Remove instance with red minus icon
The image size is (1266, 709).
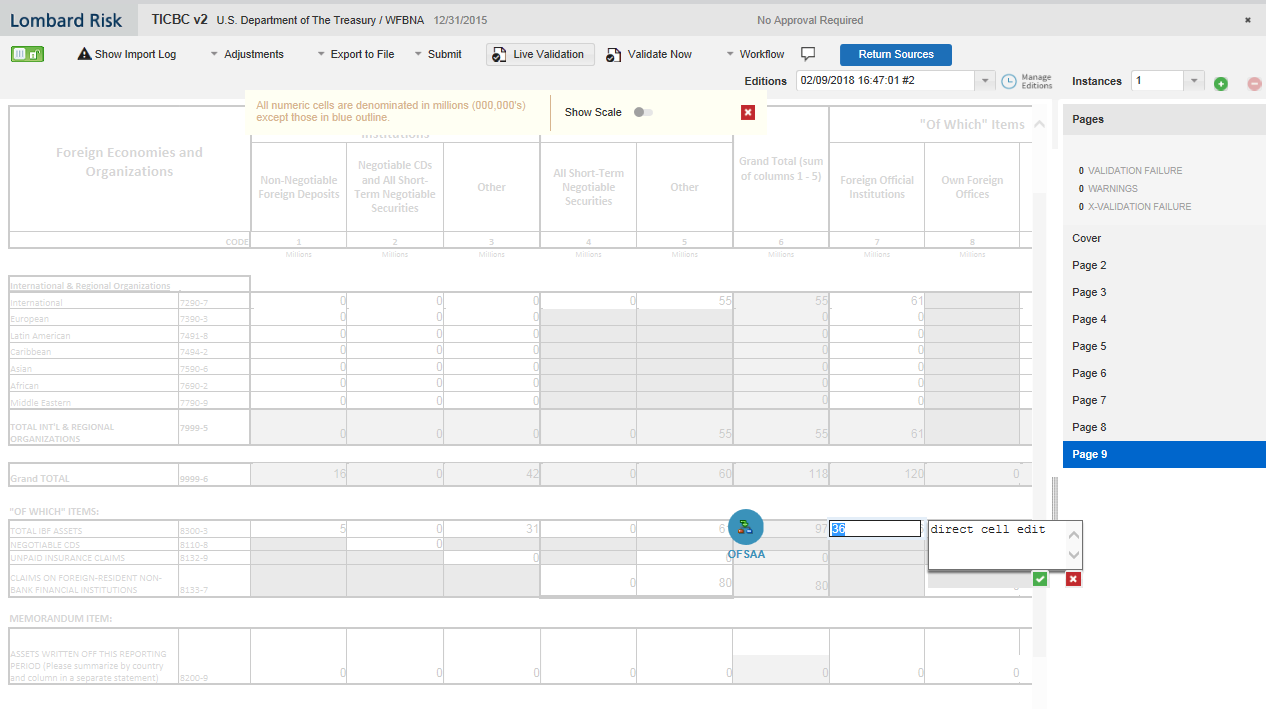(1255, 83)
